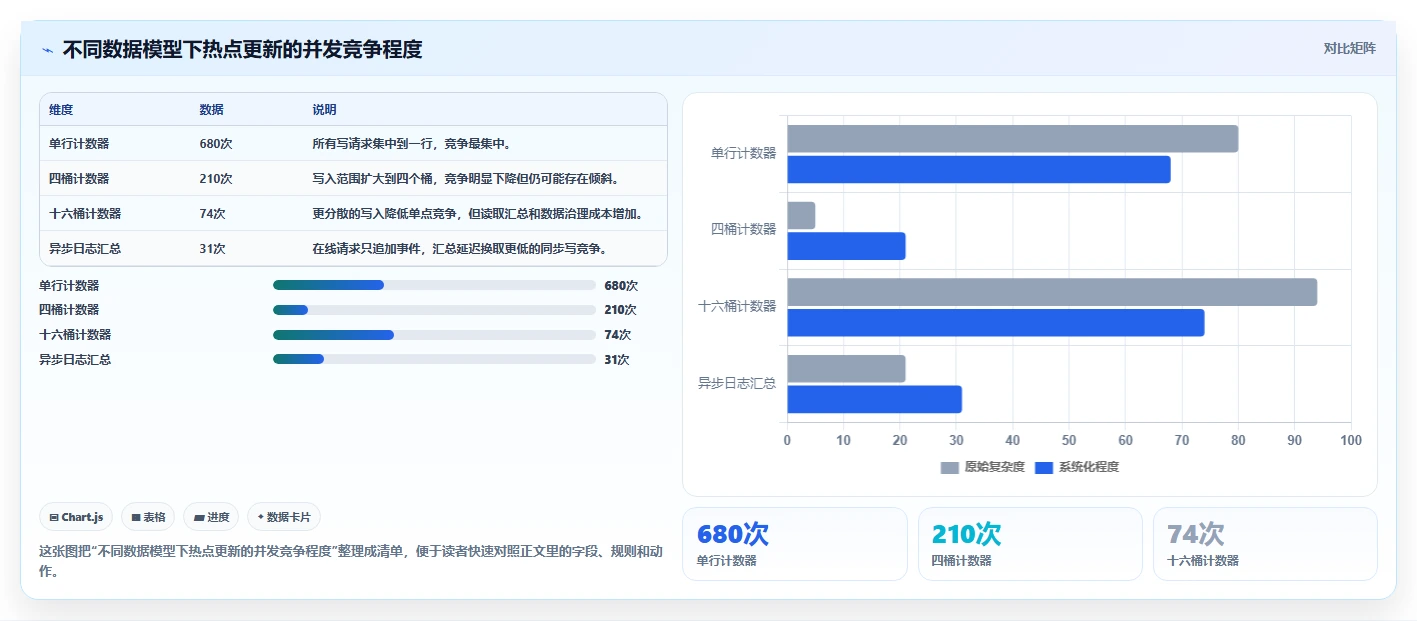Image resolution: width=1417 pixels, height=621 pixels.
Task: Click the 数据 table column header
Action: (x=212, y=110)
